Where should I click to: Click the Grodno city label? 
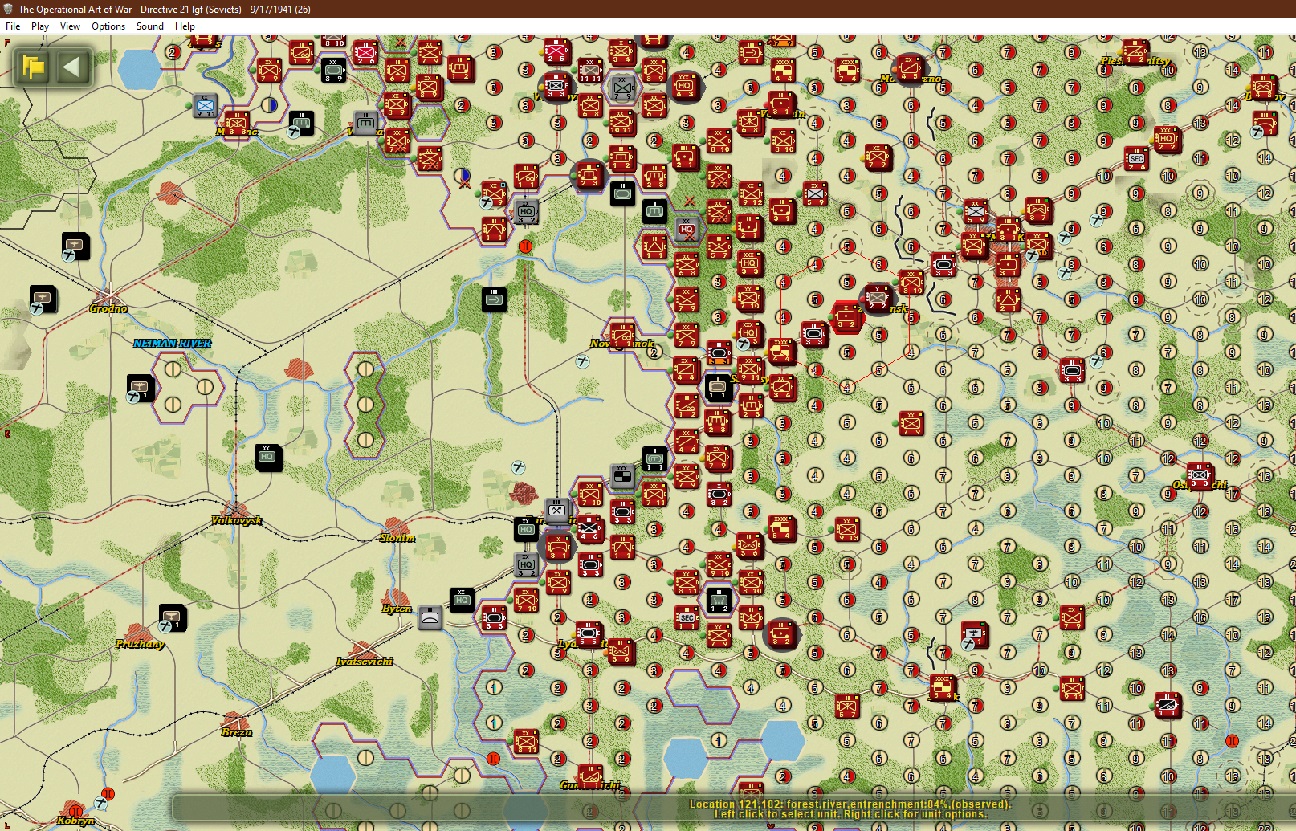tap(108, 309)
